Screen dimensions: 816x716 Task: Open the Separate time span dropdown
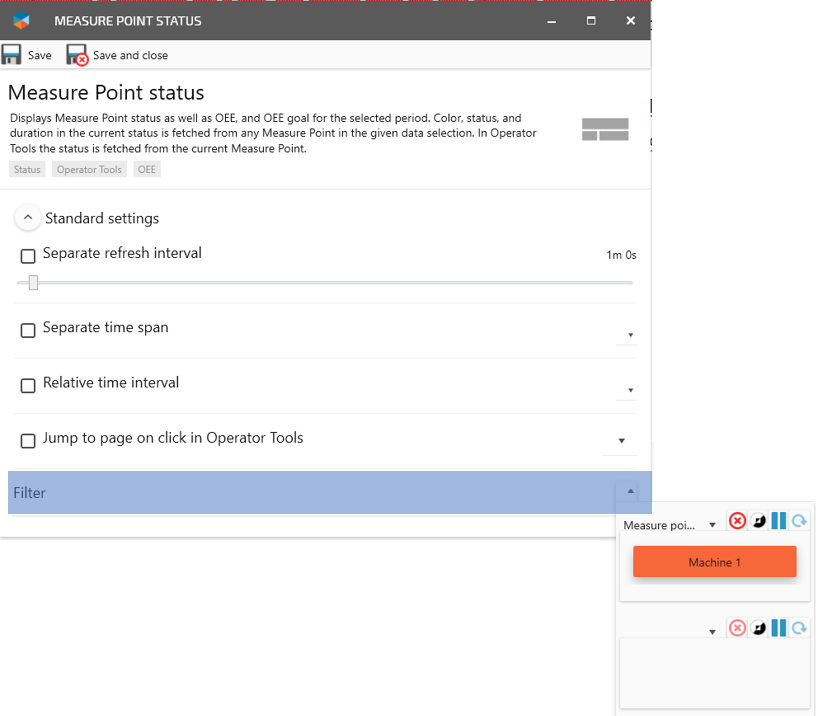(x=630, y=335)
